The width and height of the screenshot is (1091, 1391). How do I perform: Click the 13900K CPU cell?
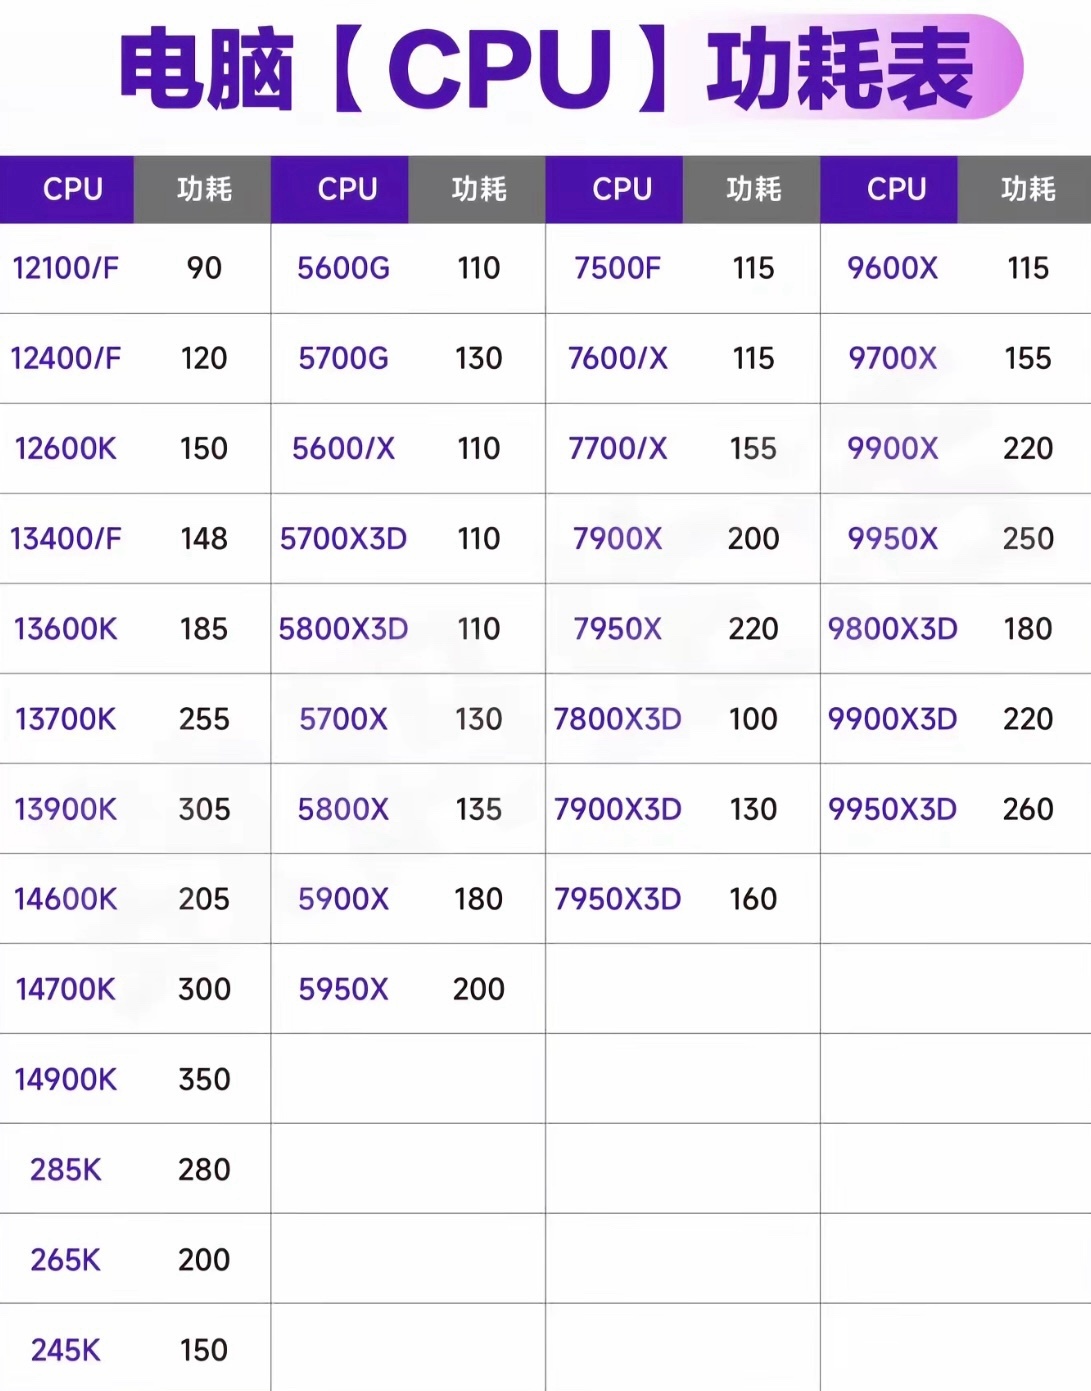click(65, 809)
